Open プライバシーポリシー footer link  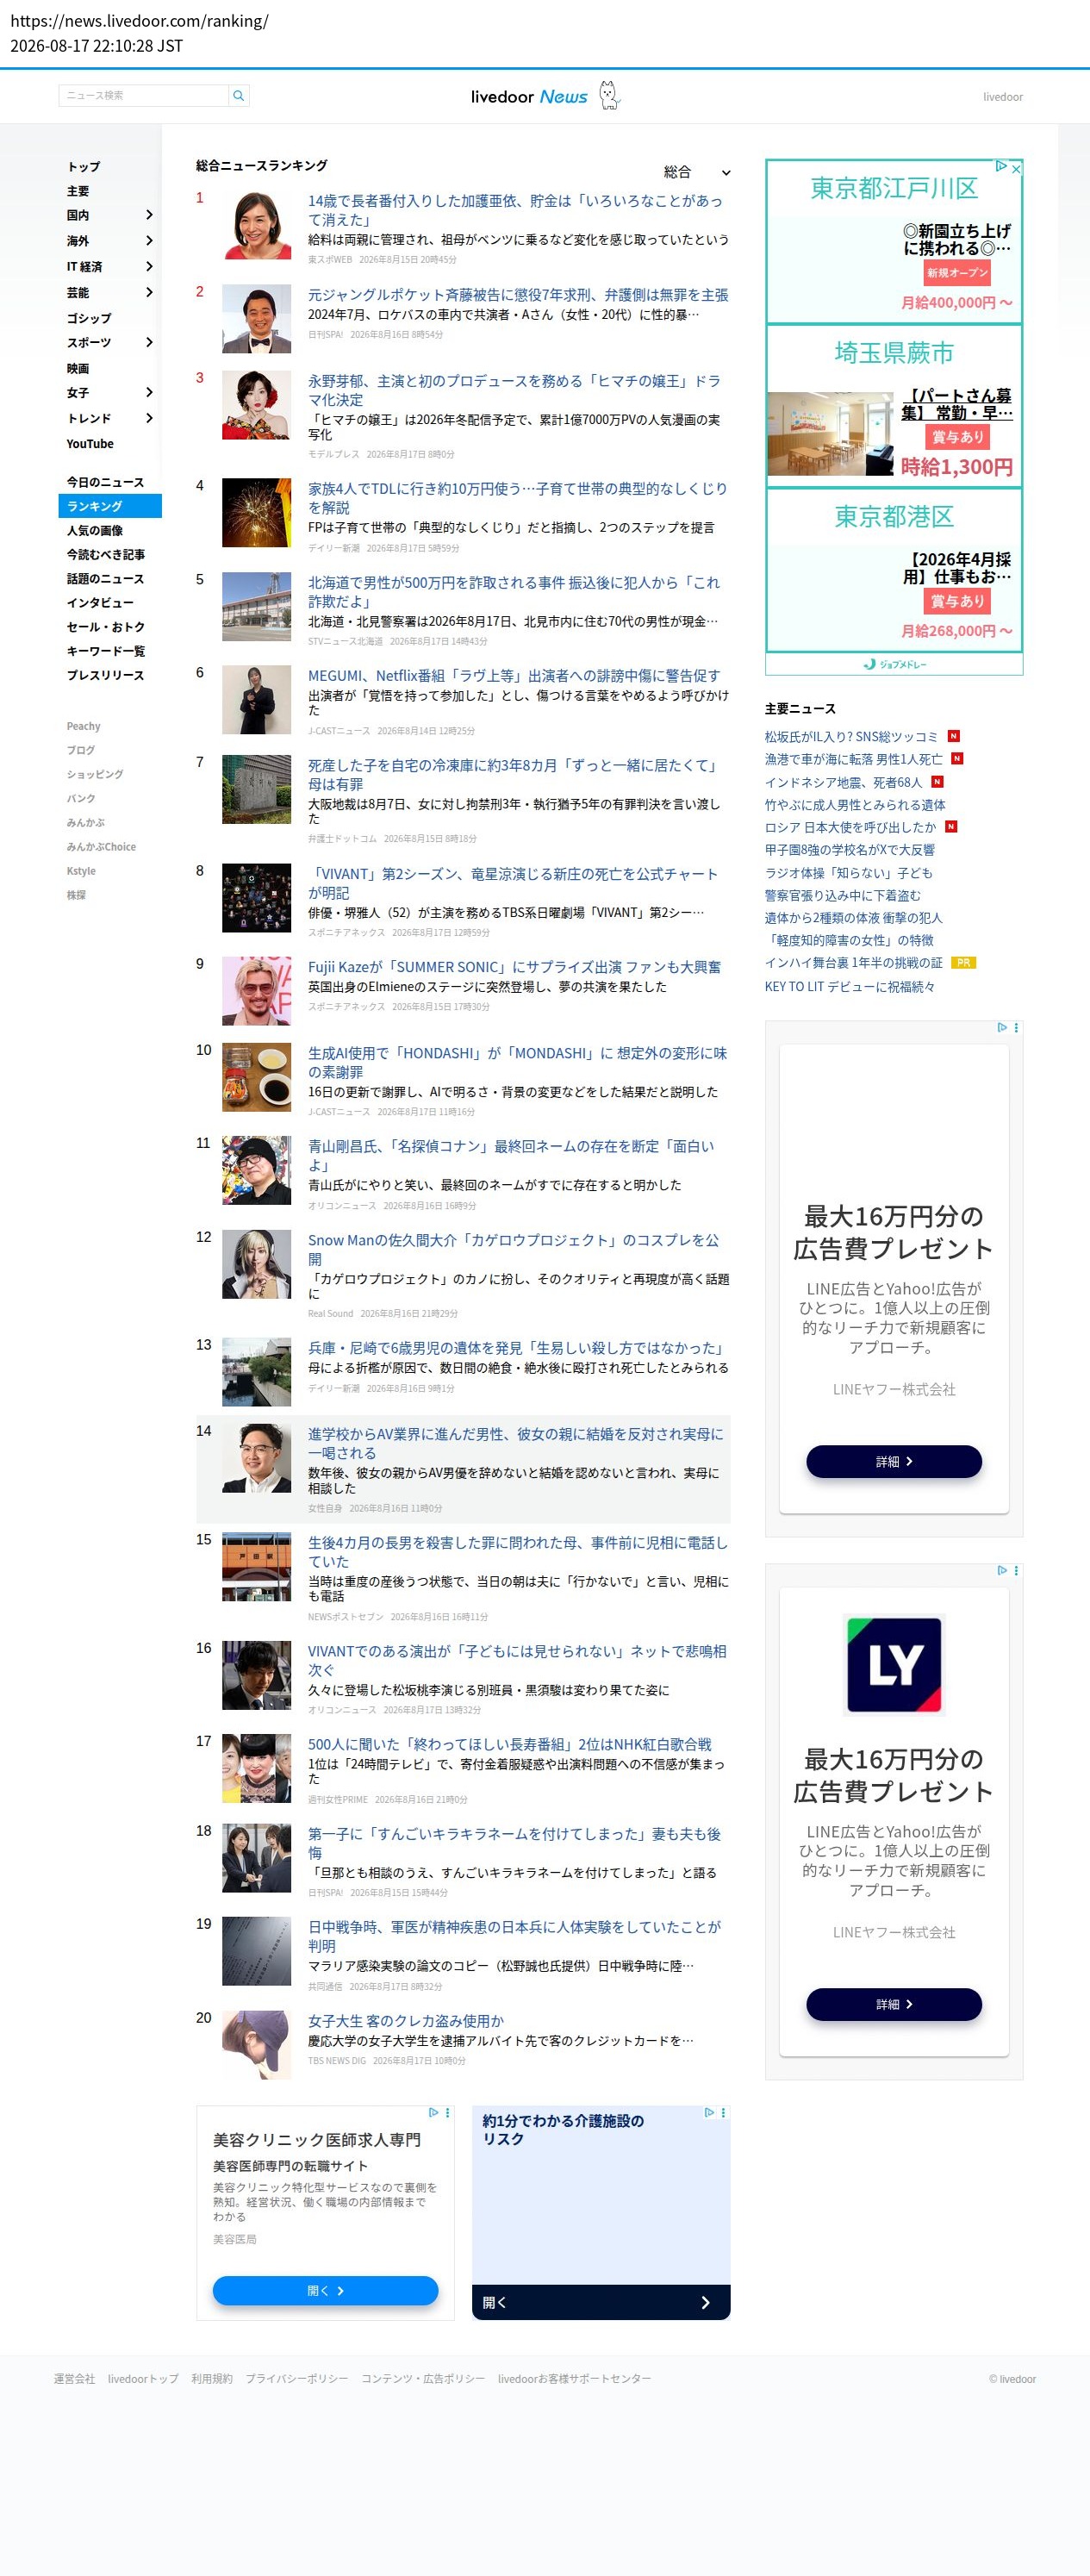point(297,2379)
